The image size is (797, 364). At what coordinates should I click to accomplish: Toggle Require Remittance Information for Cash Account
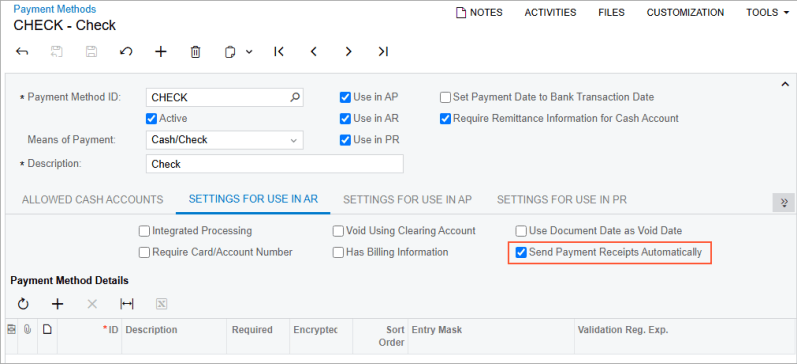[x=445, y=118]
